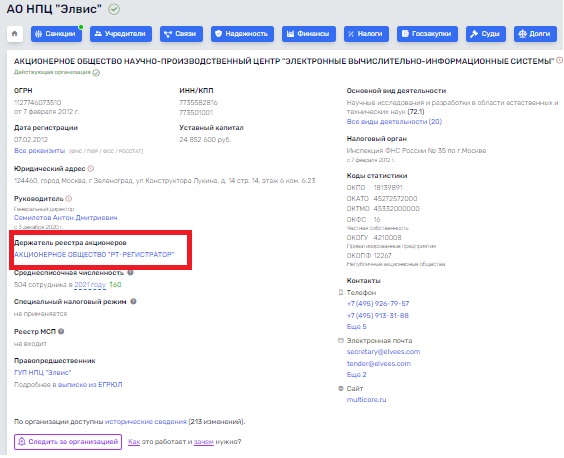Click the Следить за организацией button
The image size is (564, 458).
click(x=68, y=442)
